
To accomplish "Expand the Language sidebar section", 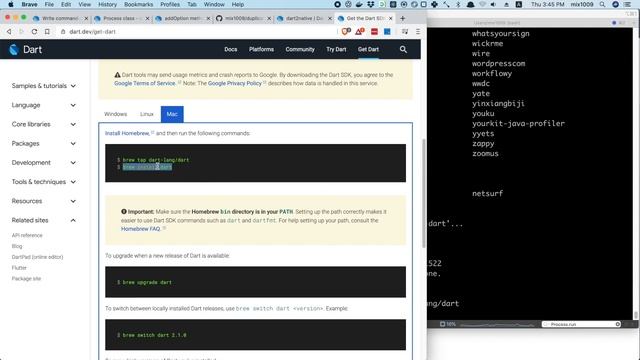I will [x=43, y=105].
